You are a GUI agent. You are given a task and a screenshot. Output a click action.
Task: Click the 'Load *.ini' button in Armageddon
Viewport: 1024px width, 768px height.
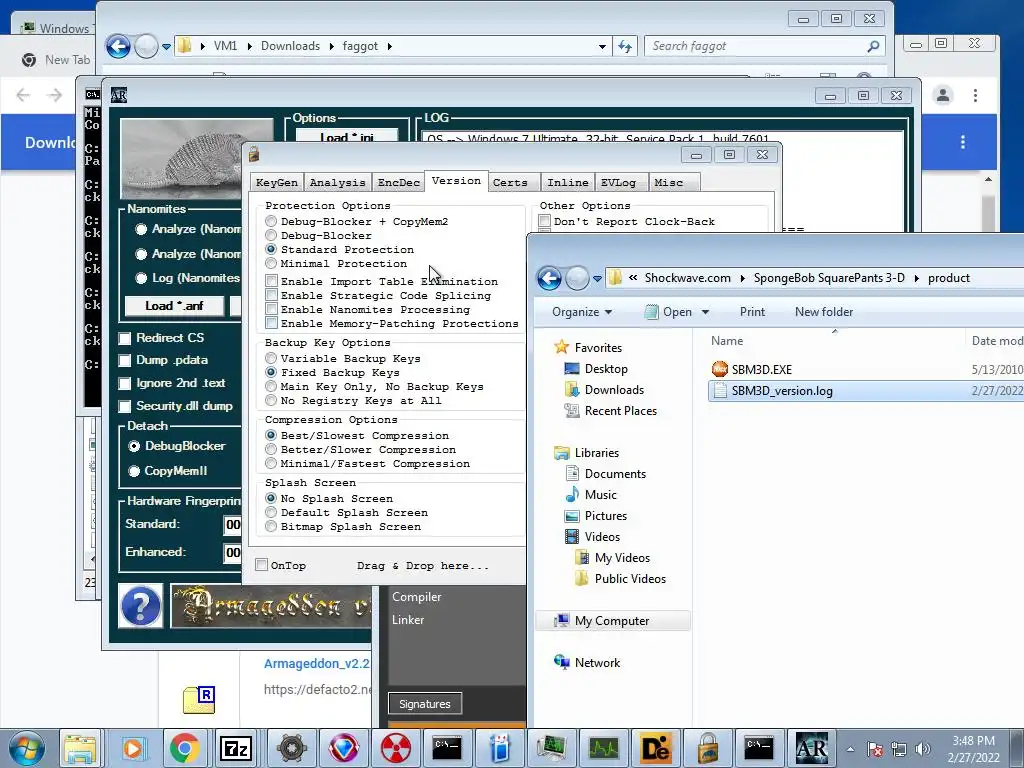coord(347,136)
